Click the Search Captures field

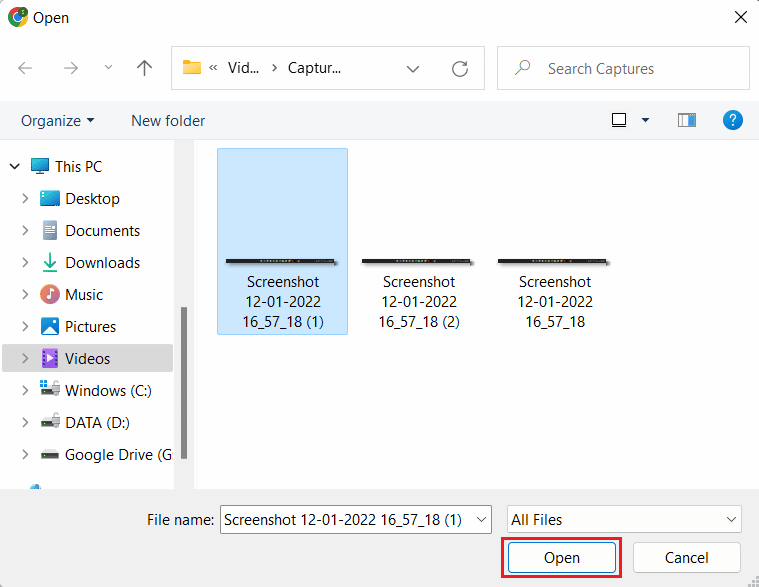click(x=623, y=68)
